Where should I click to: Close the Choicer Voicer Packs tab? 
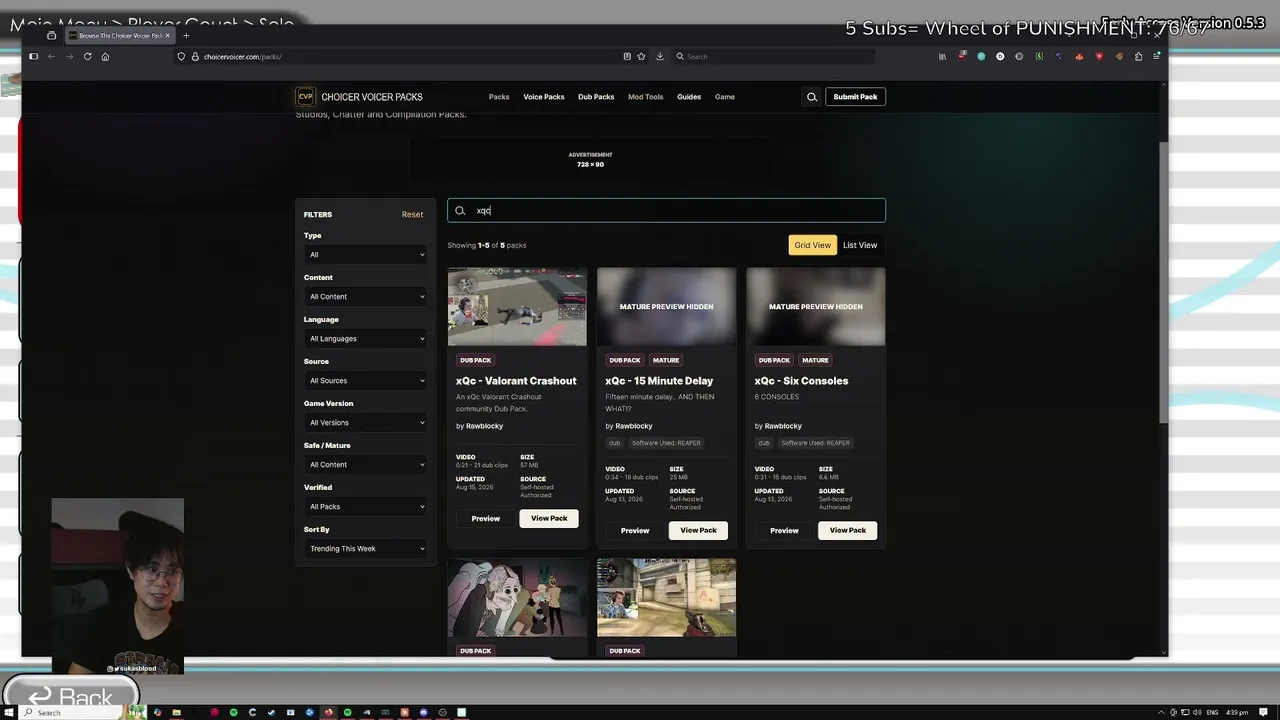pos(168,36)
